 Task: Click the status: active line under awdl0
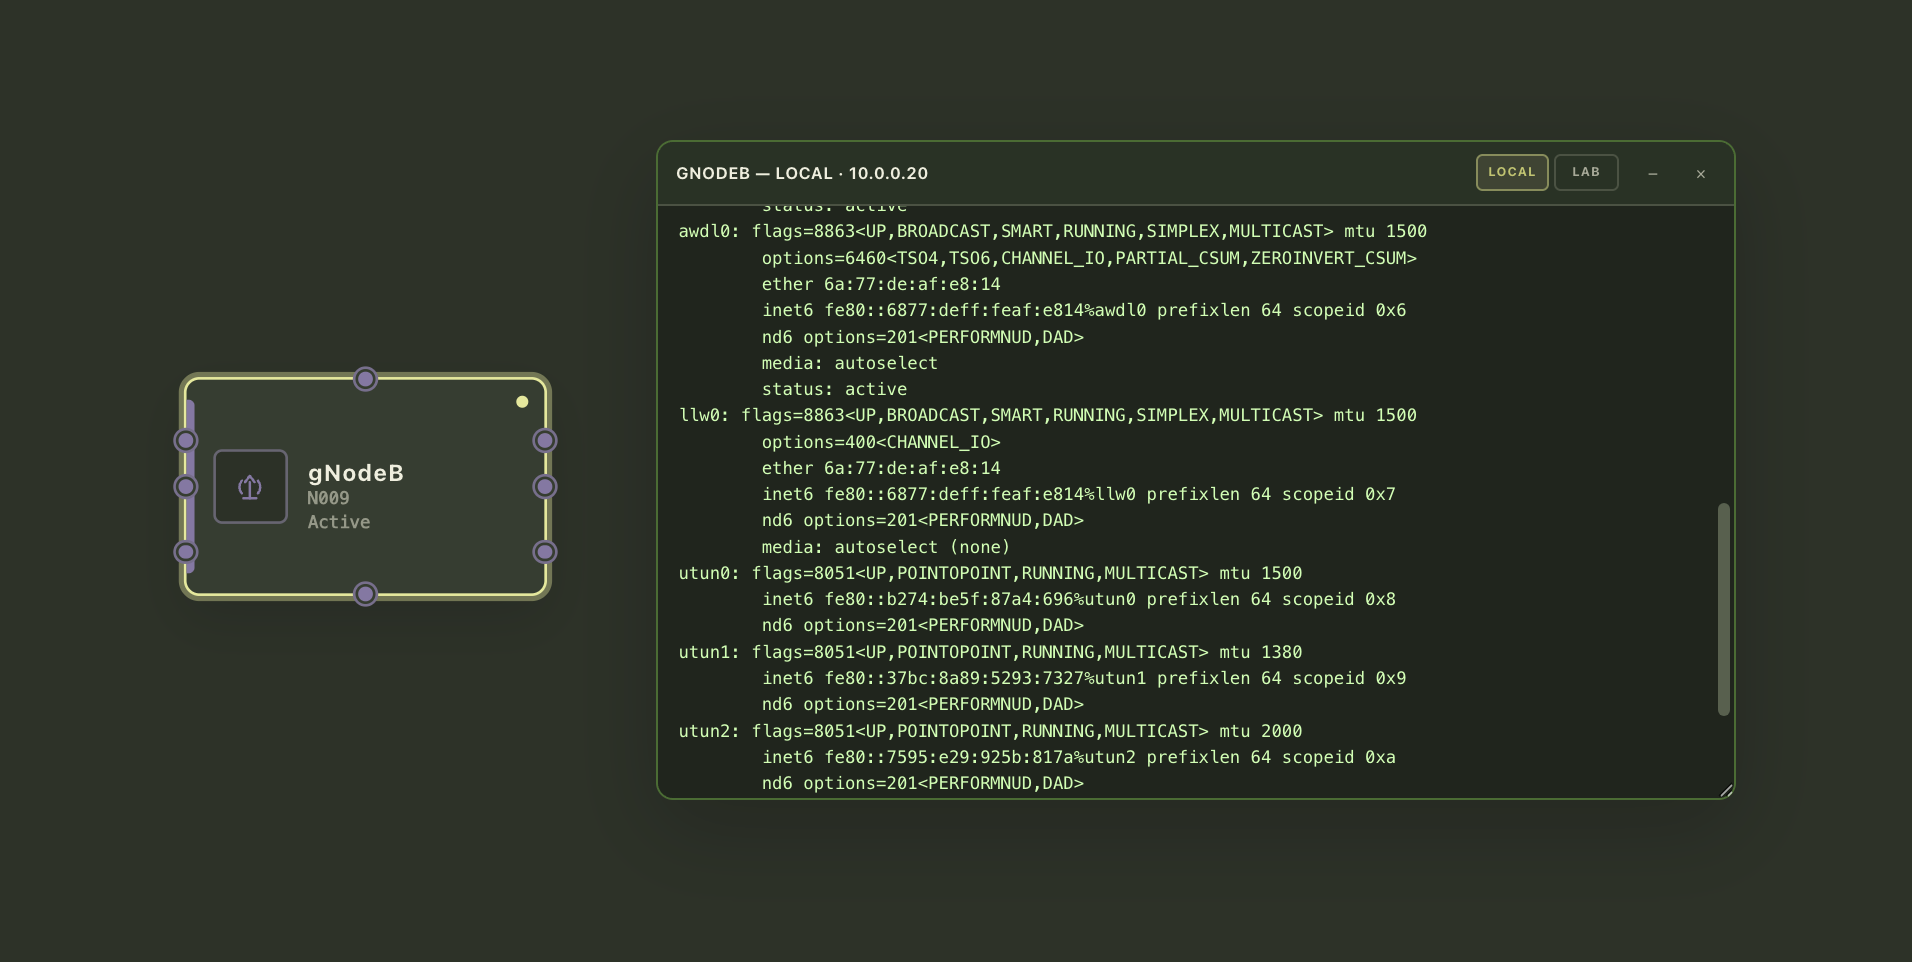[834, 389]
